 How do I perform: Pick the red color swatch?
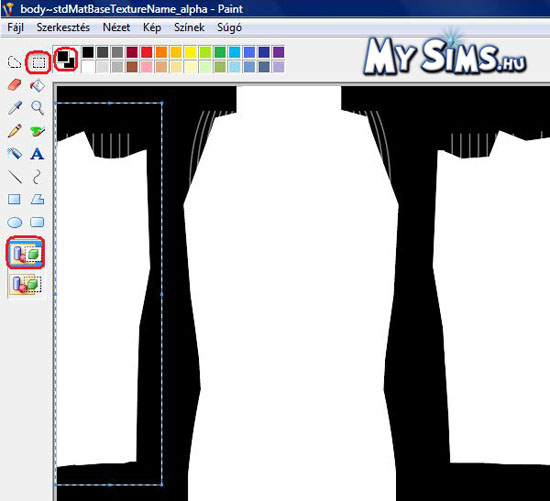[147, 52]
